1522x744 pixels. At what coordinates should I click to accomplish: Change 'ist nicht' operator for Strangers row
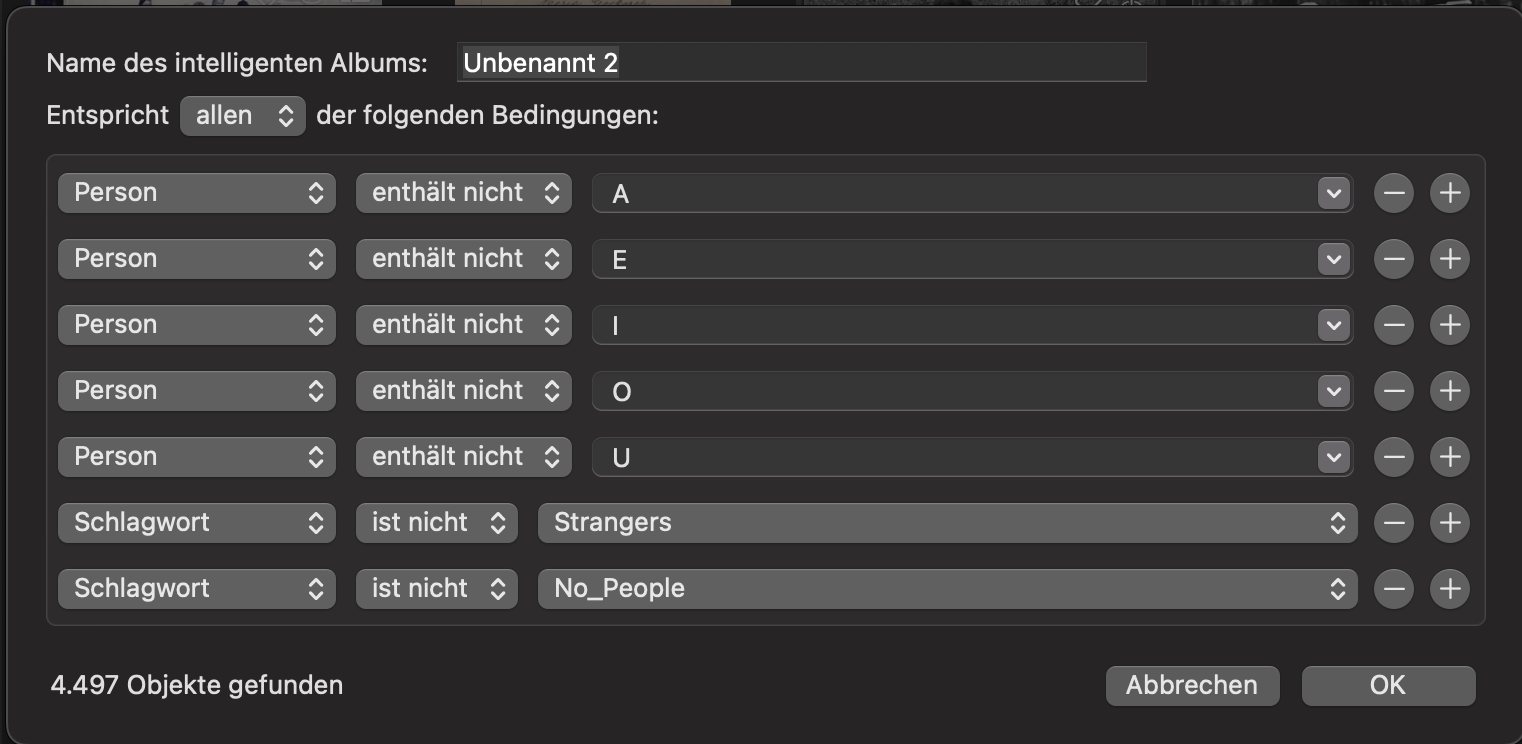point(437,523)
